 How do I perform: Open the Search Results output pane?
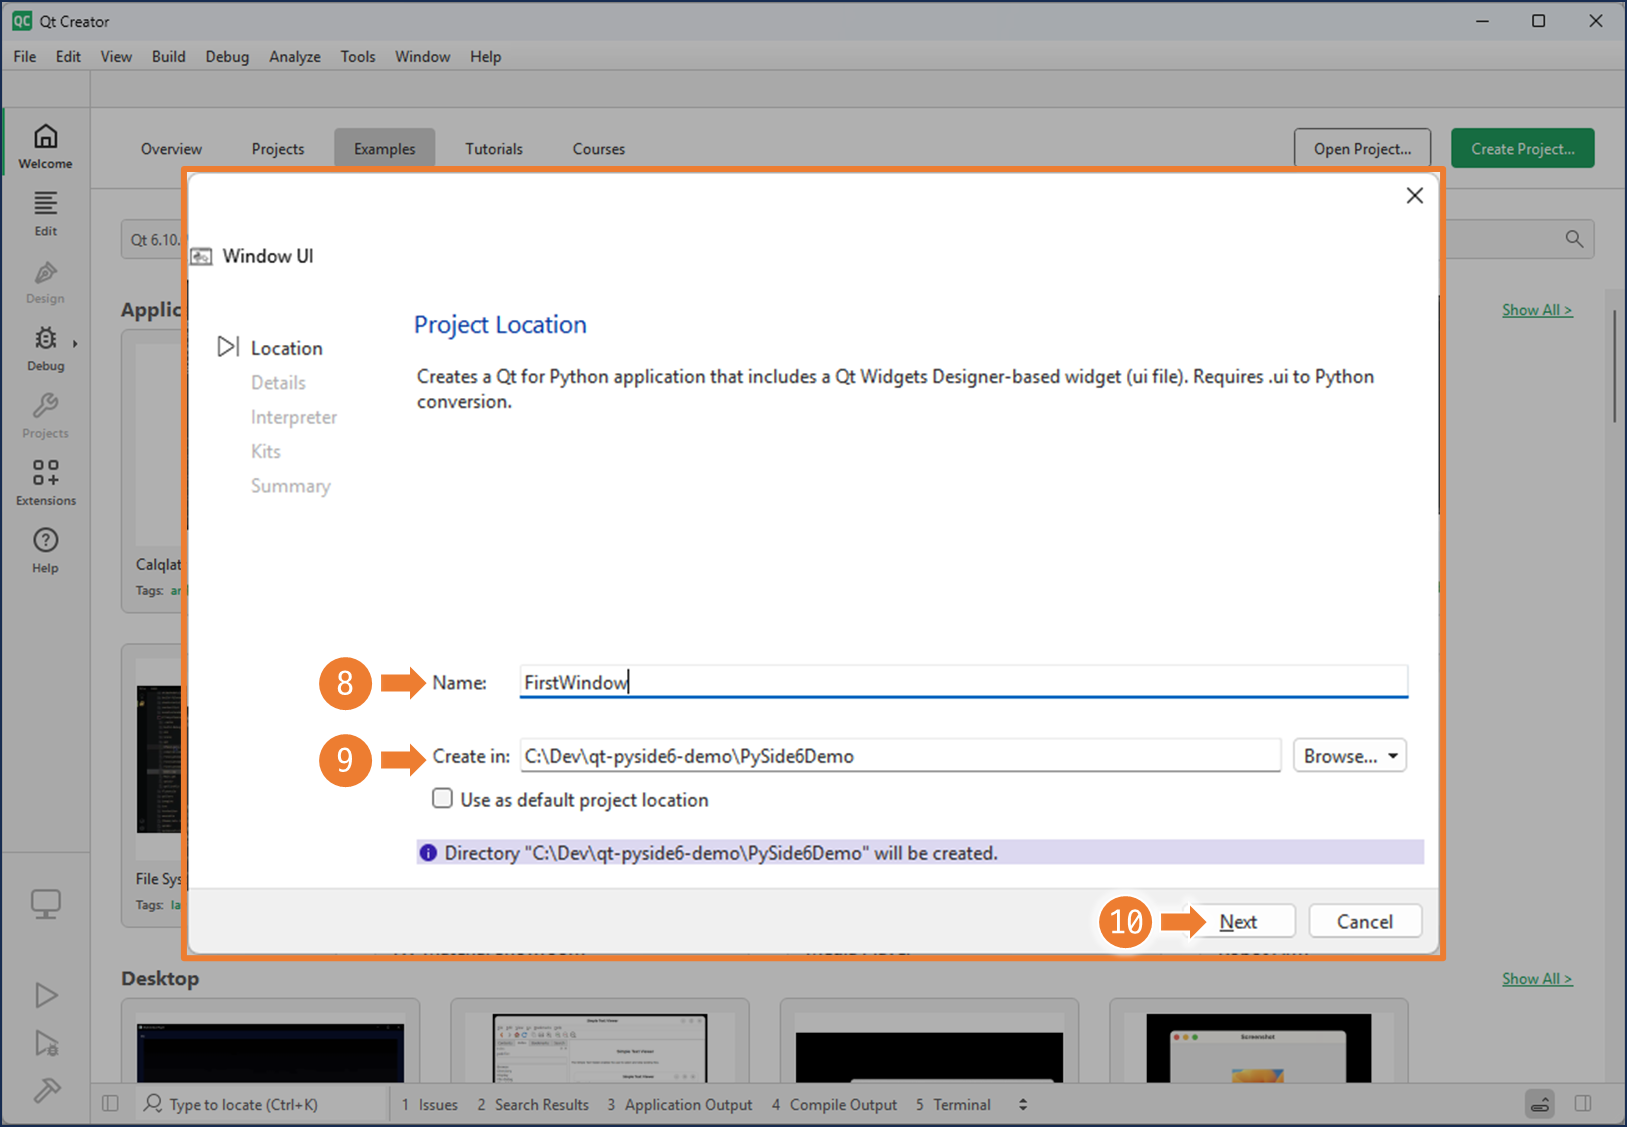point(533,1104)
